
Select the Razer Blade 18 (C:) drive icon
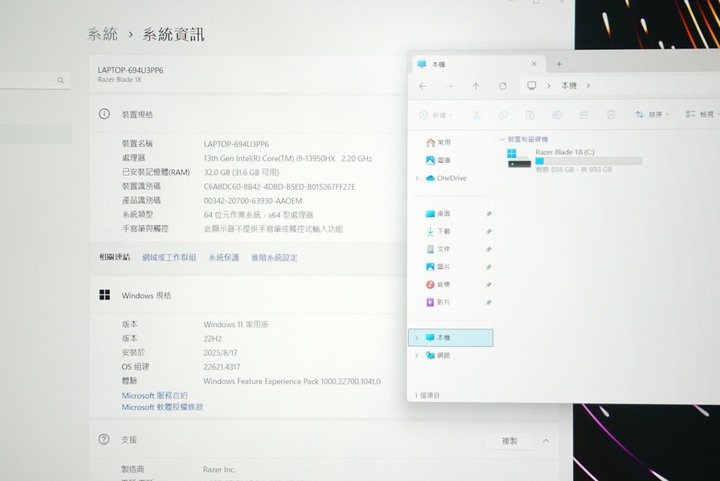coord(519,158)
